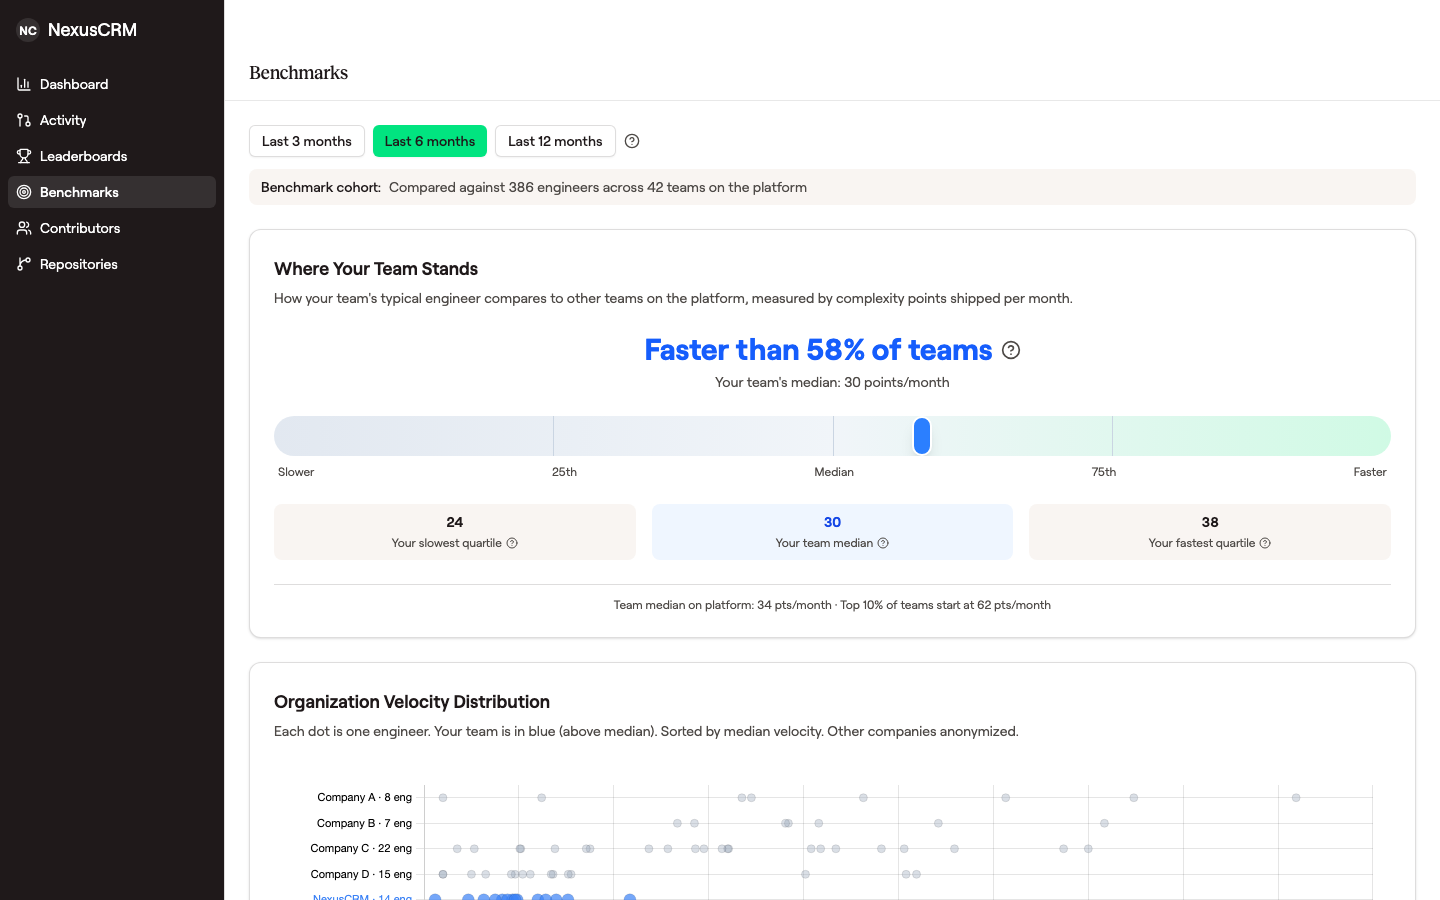Image resolution: width=1440 pixels, height=900 pixels.
Task: Click the 75th percentile label
Action: click(1104, 472)
